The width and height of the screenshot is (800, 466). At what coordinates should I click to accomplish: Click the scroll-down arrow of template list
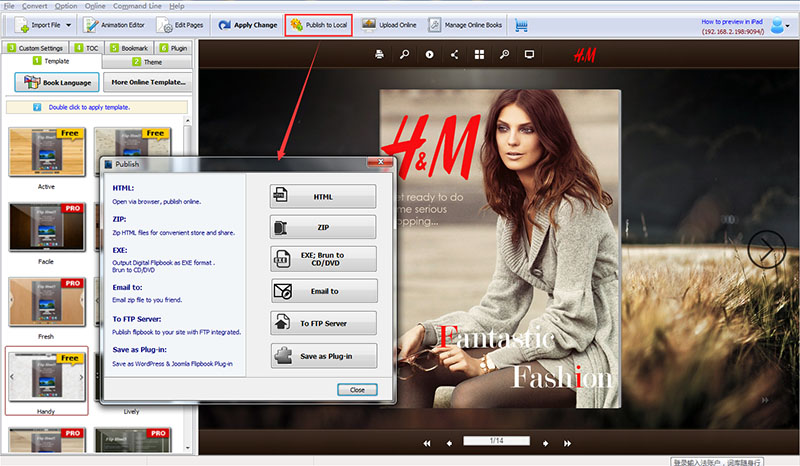pyautogui.click(x=187, y=448)
